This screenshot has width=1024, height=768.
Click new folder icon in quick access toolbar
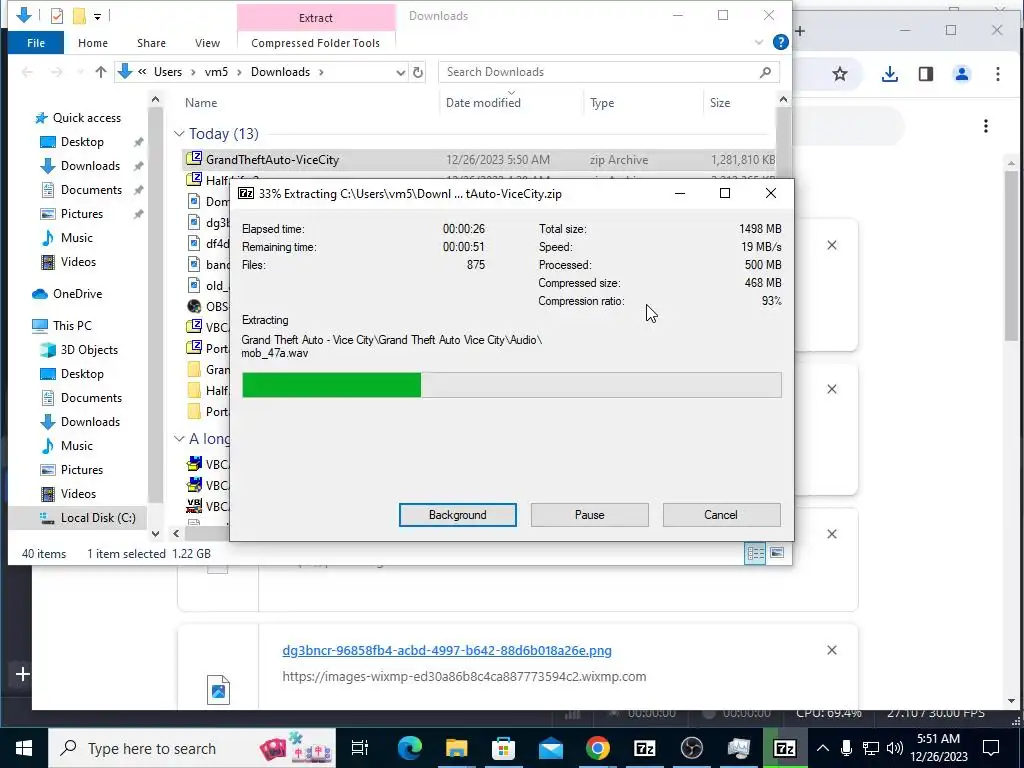[x=79, y=16]
